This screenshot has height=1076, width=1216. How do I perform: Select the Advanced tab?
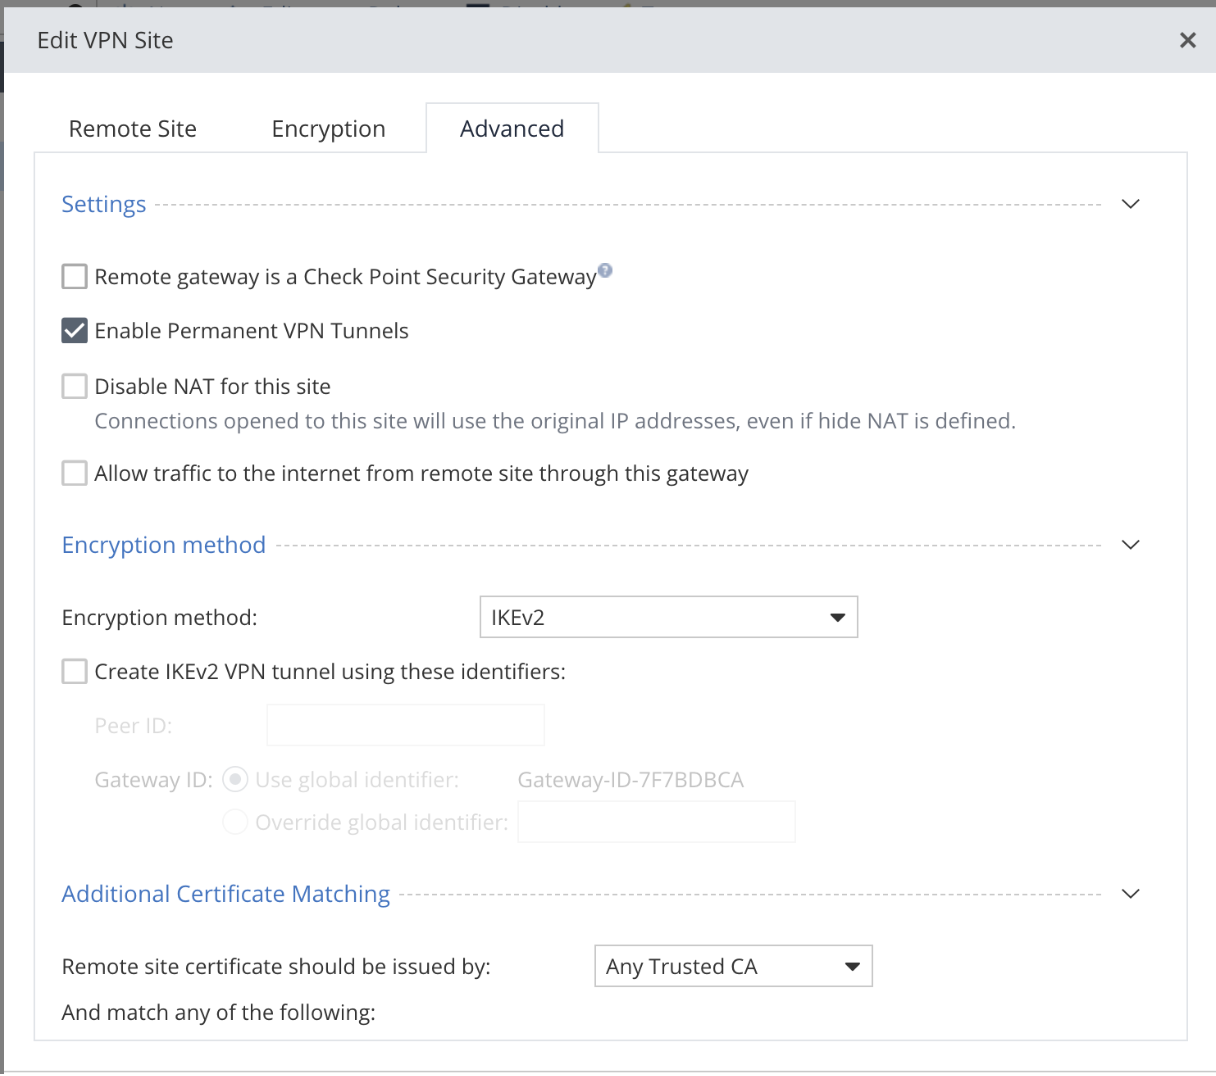click(512, 129)
